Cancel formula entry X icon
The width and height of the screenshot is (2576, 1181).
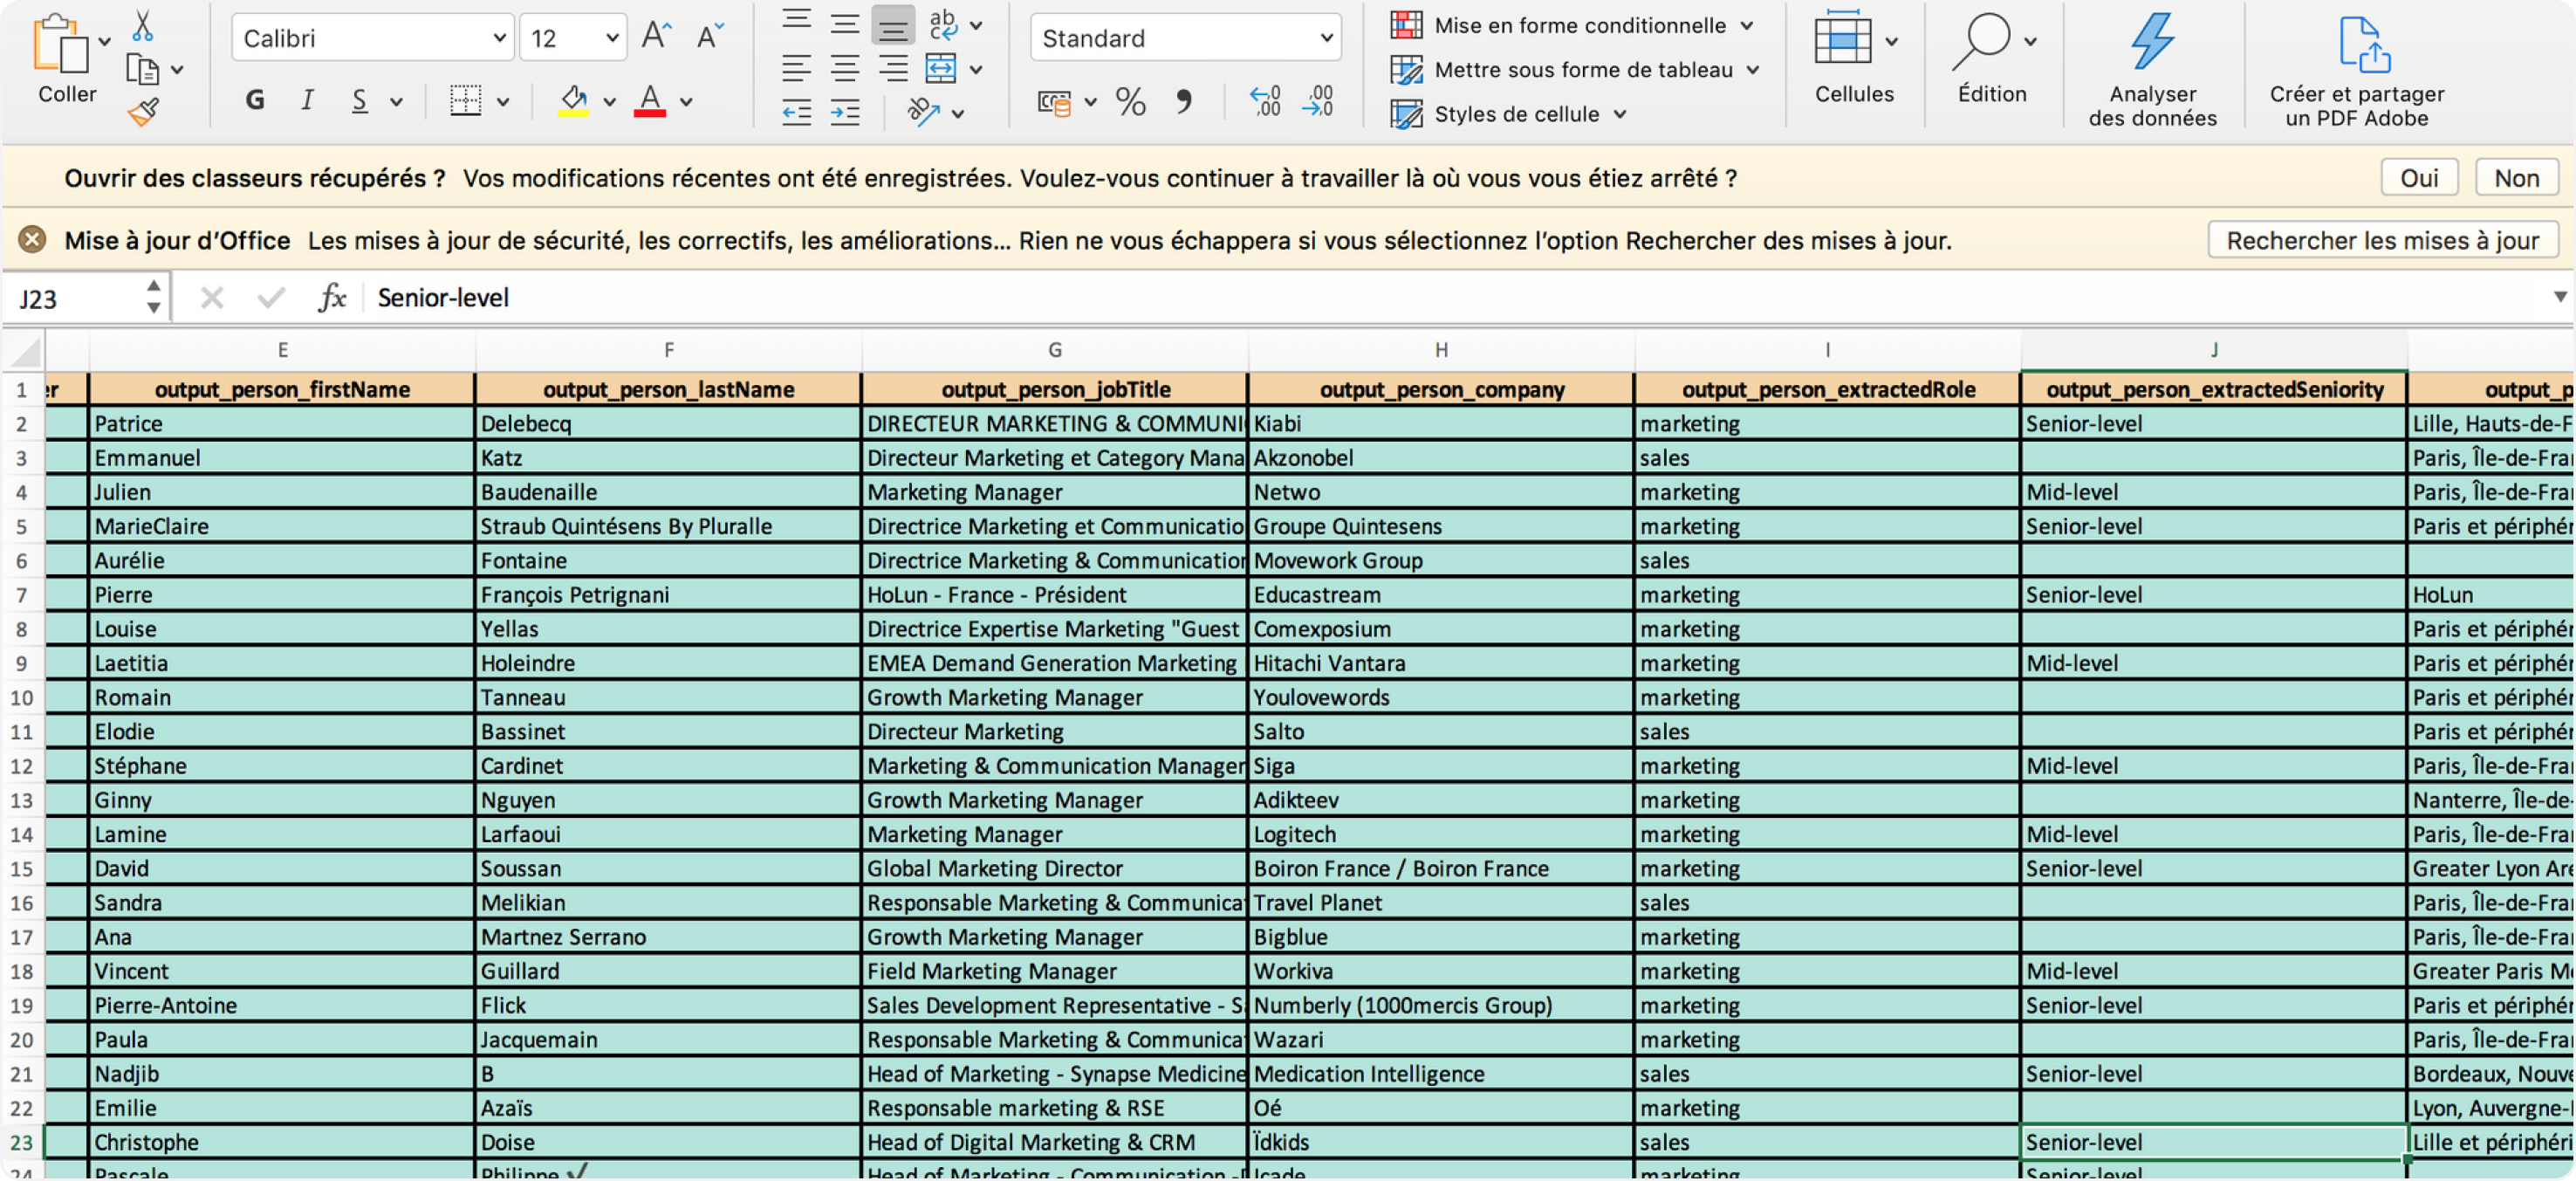click(211, 297)
